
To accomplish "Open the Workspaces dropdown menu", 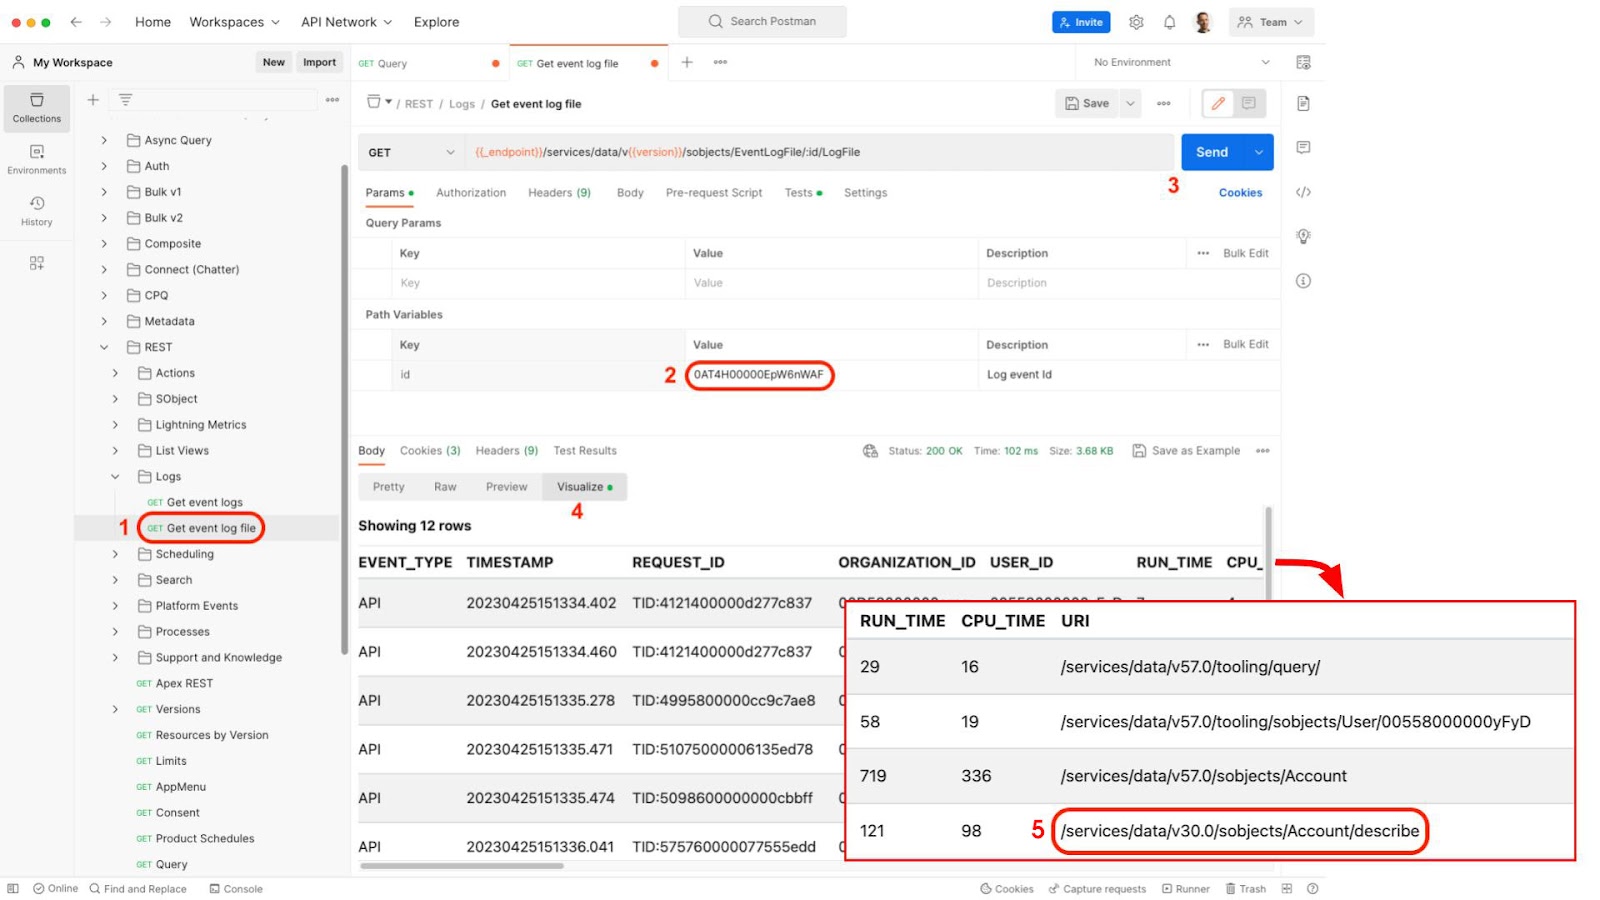I will pyautogui.click(x=235, y=22).
